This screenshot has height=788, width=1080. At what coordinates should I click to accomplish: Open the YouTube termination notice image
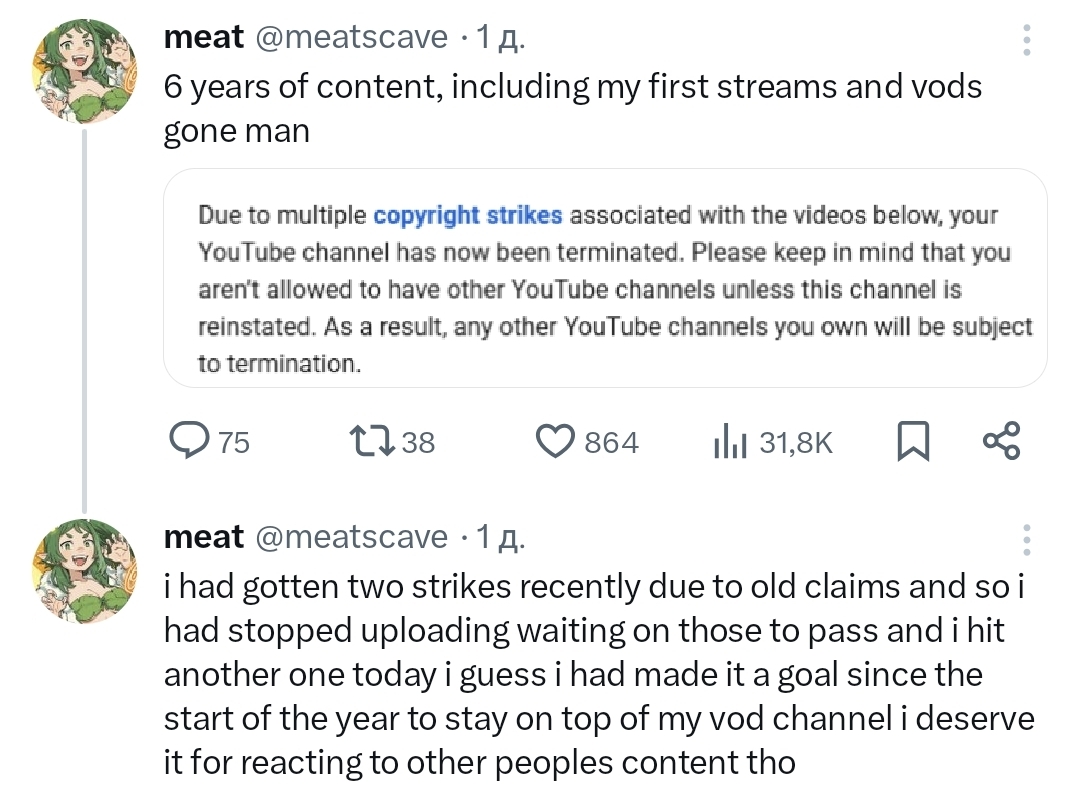pos(605,278)
